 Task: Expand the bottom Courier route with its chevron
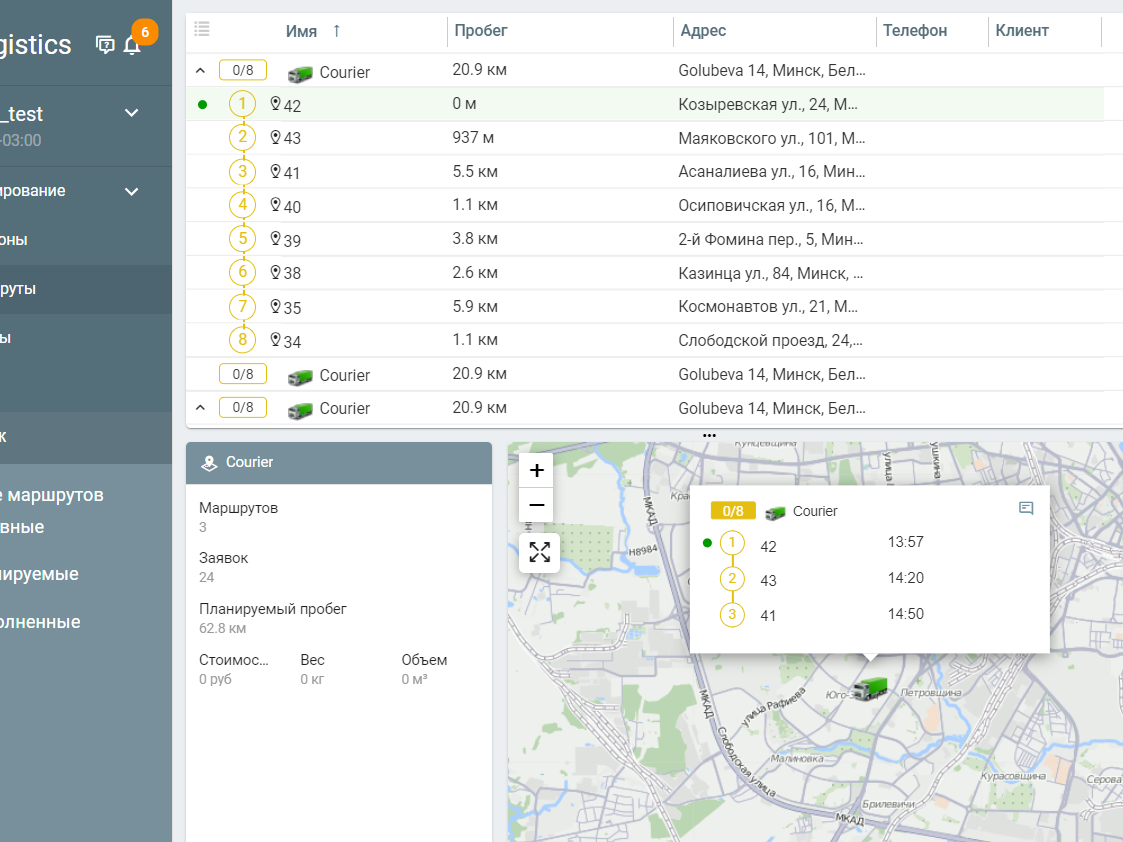click(199, 407)
